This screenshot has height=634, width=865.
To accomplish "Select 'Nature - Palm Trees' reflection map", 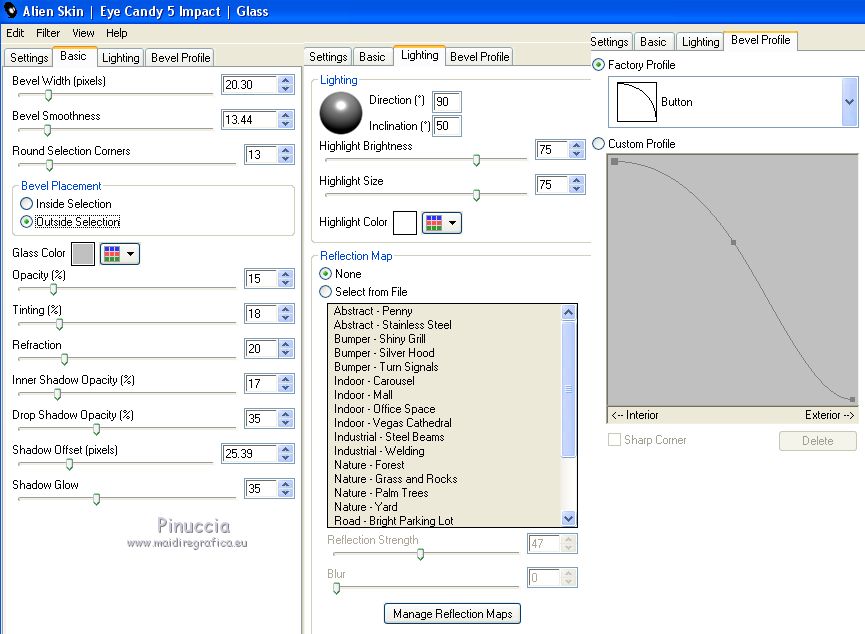I will click(x=381, y=493).
